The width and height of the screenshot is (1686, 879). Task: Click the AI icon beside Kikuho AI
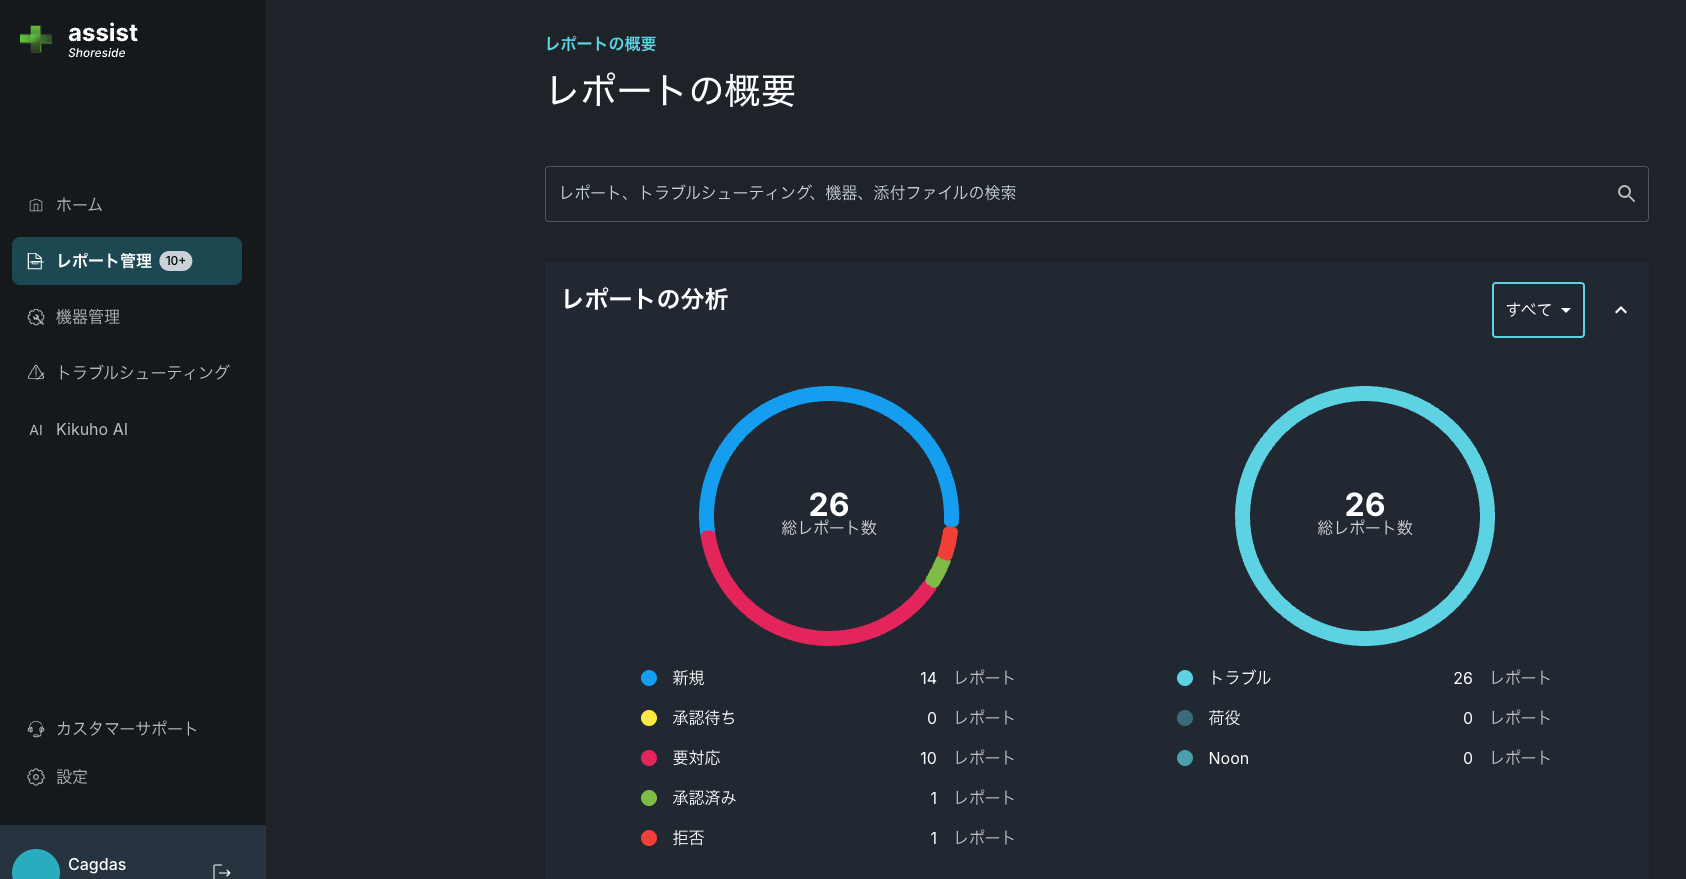click(x=36, y=430)
